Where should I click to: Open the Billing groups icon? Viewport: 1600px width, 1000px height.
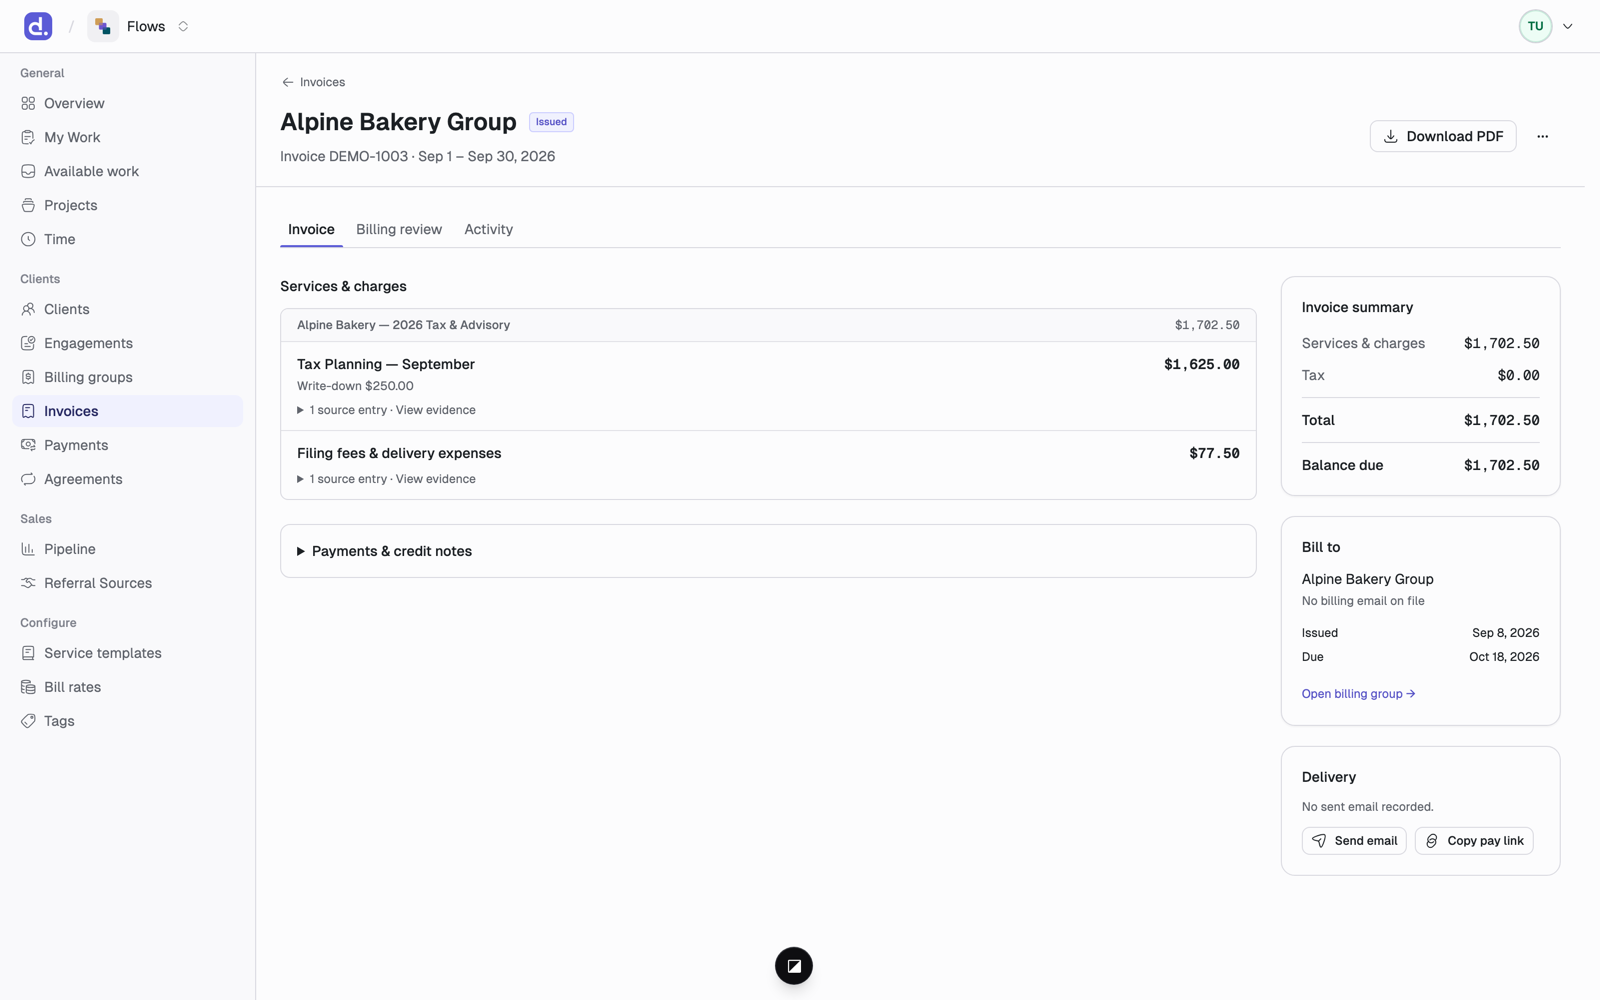click(28, 377)
